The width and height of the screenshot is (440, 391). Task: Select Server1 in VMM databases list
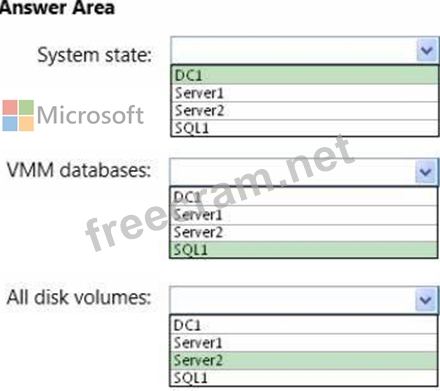[x=304, y=215]
